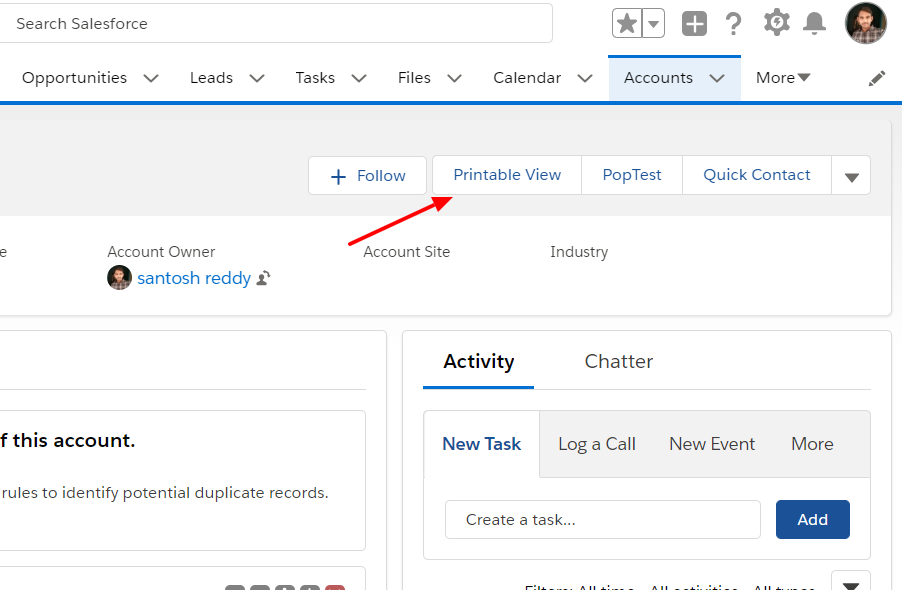Viewport: 902px width, 590px height.
Task: Click the PopTest button
Action: tap(632, 175)
